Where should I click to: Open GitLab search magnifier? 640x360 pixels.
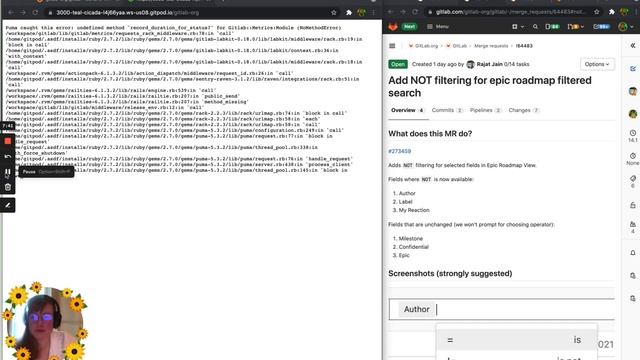tap(535, 27)
